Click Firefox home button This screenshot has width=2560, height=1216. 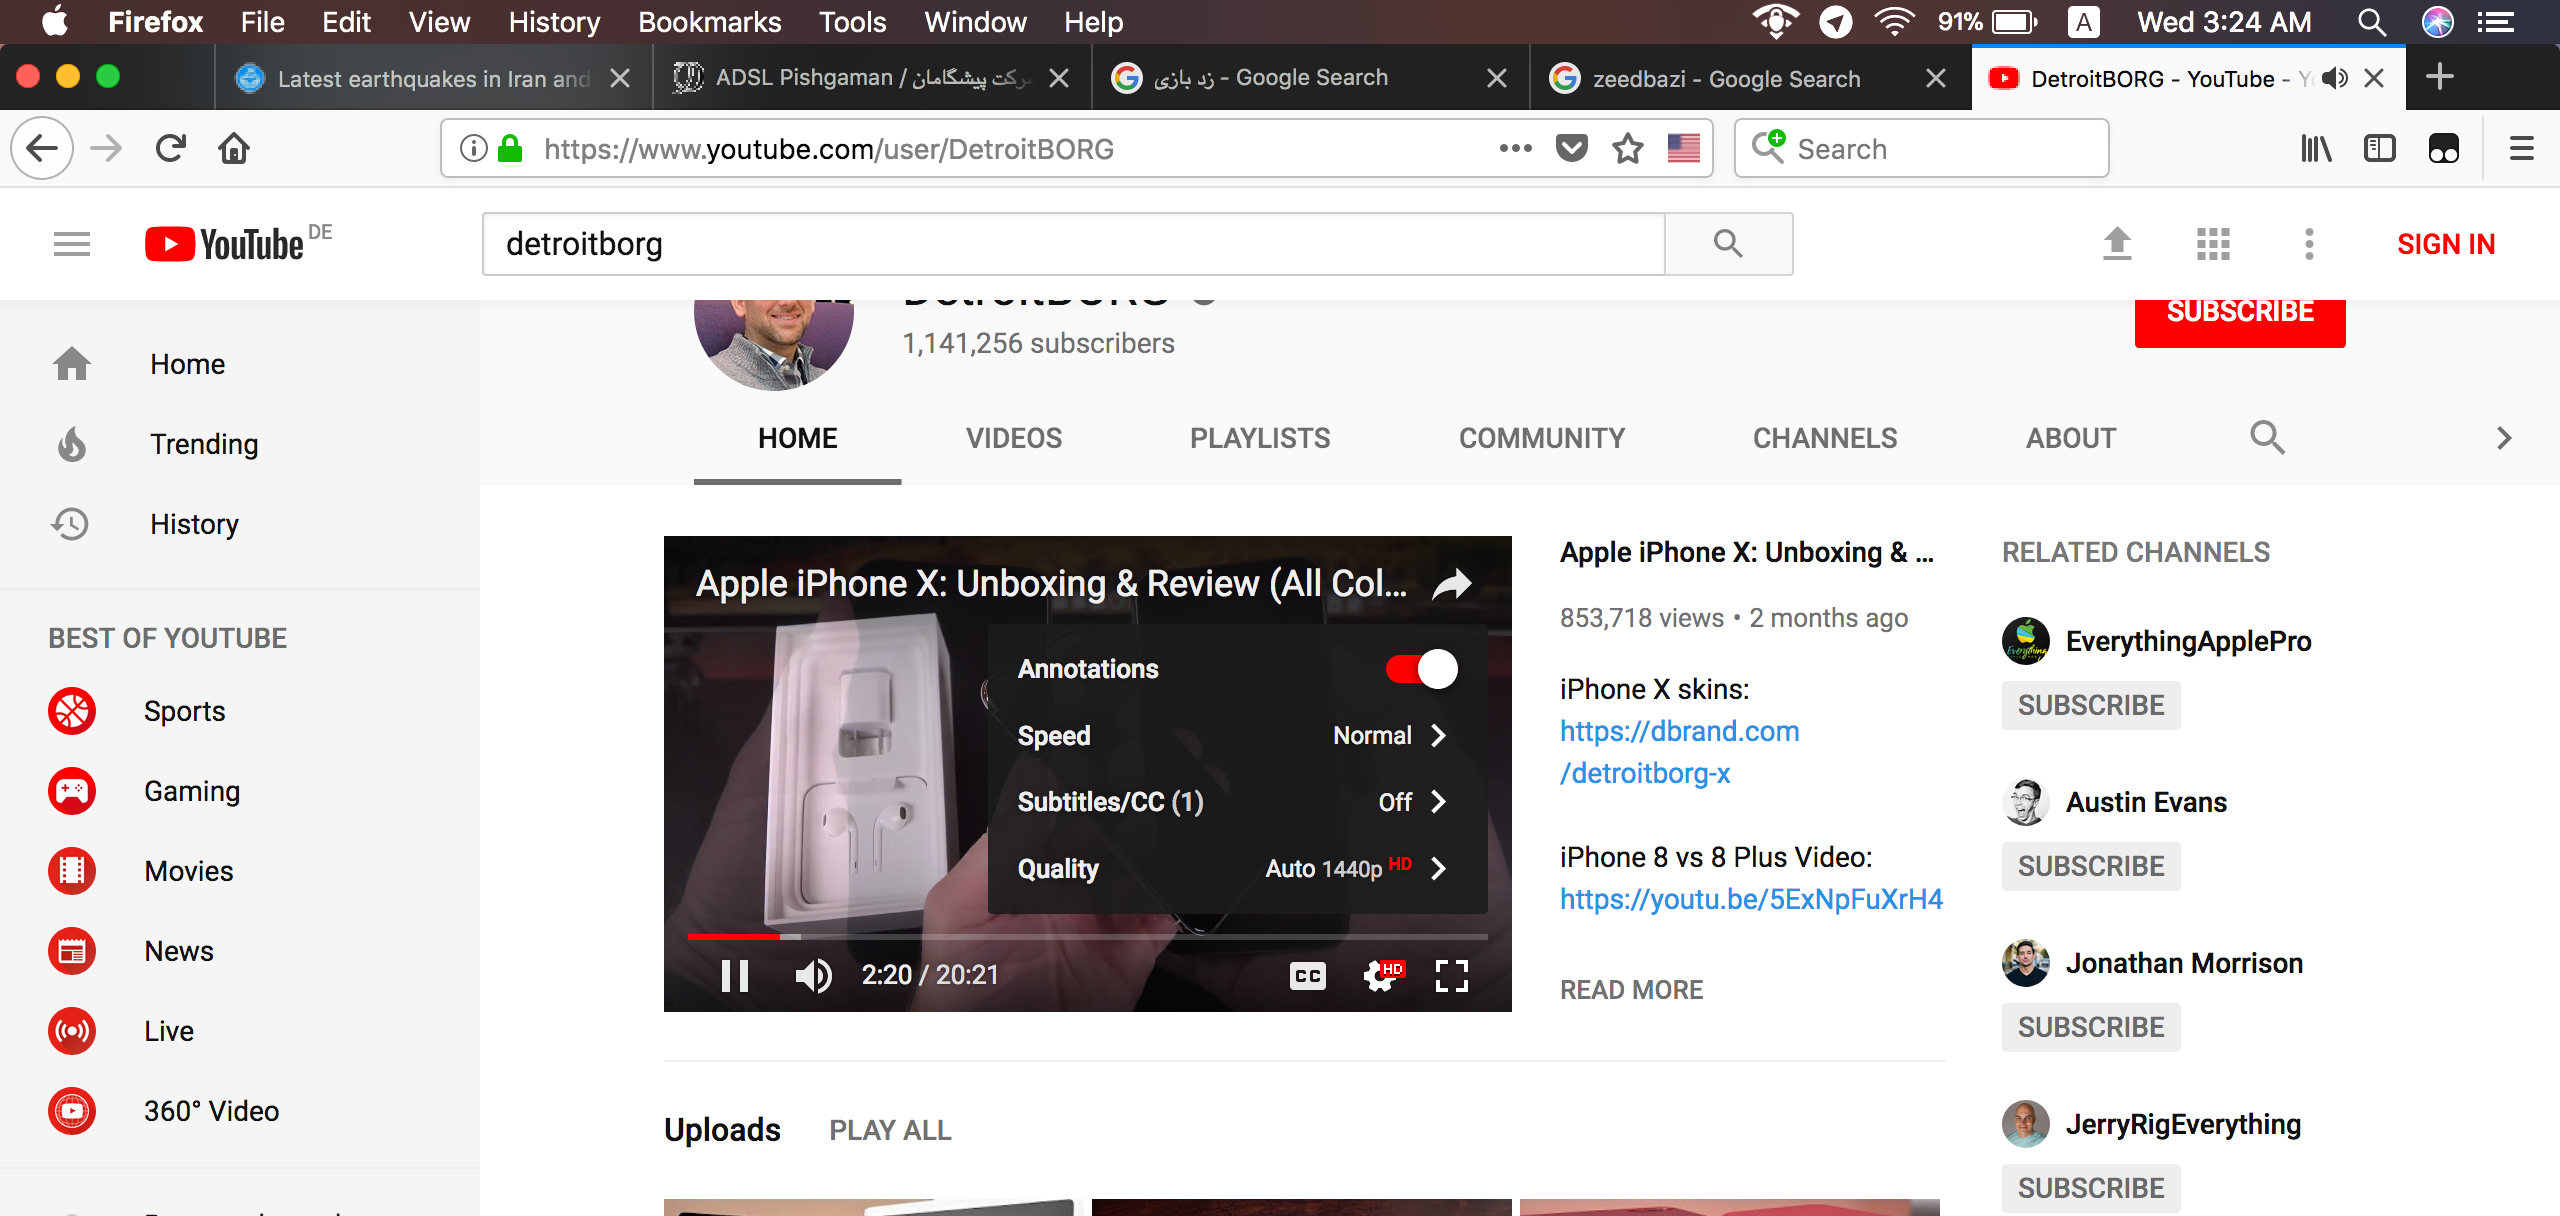pyautogui.click(x=234, y=149)
